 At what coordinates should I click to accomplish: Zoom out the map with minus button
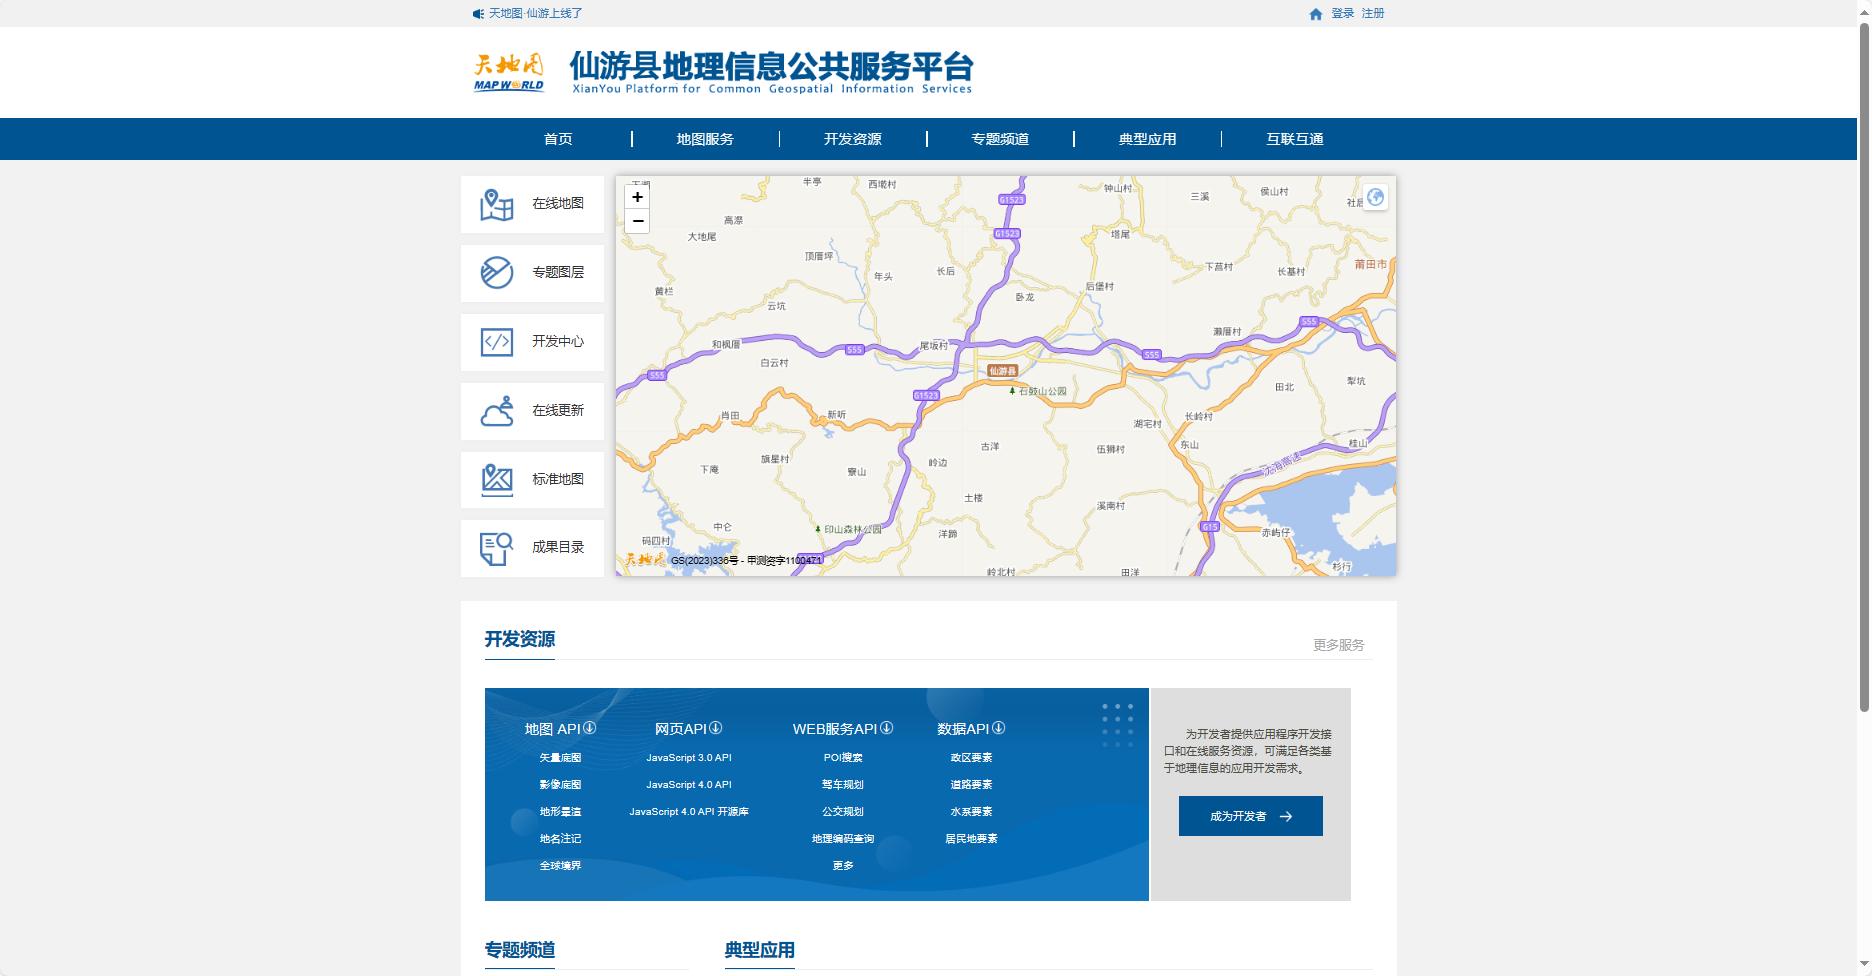(x=637, y=221)
